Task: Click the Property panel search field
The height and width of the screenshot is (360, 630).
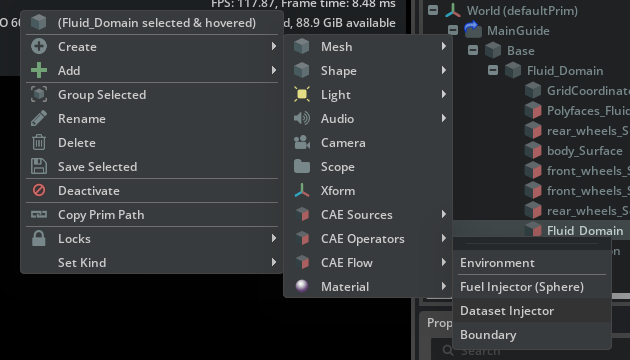Action: click(x=530, y=351)
